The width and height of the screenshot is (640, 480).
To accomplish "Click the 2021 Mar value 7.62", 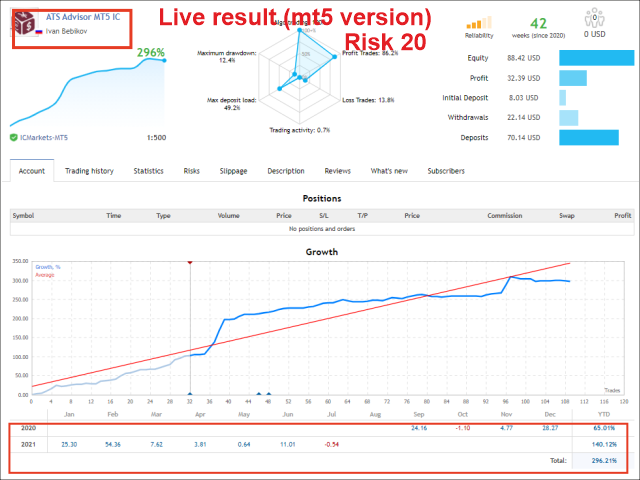I will (x=156, y=444).
